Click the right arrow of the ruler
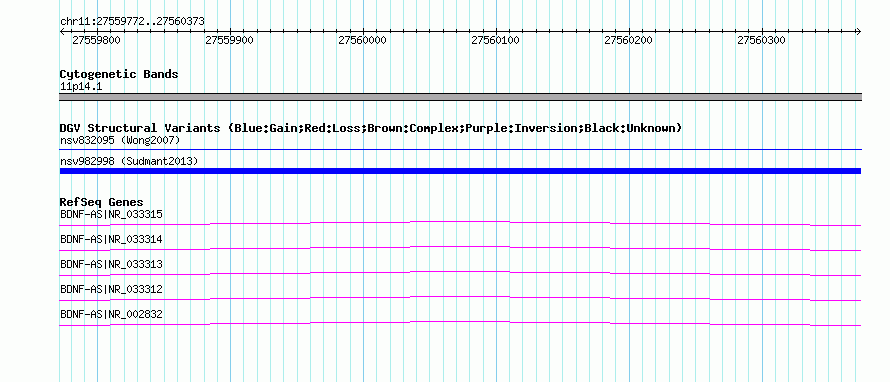Screen dimensions: 890x382 coord(859,31)
